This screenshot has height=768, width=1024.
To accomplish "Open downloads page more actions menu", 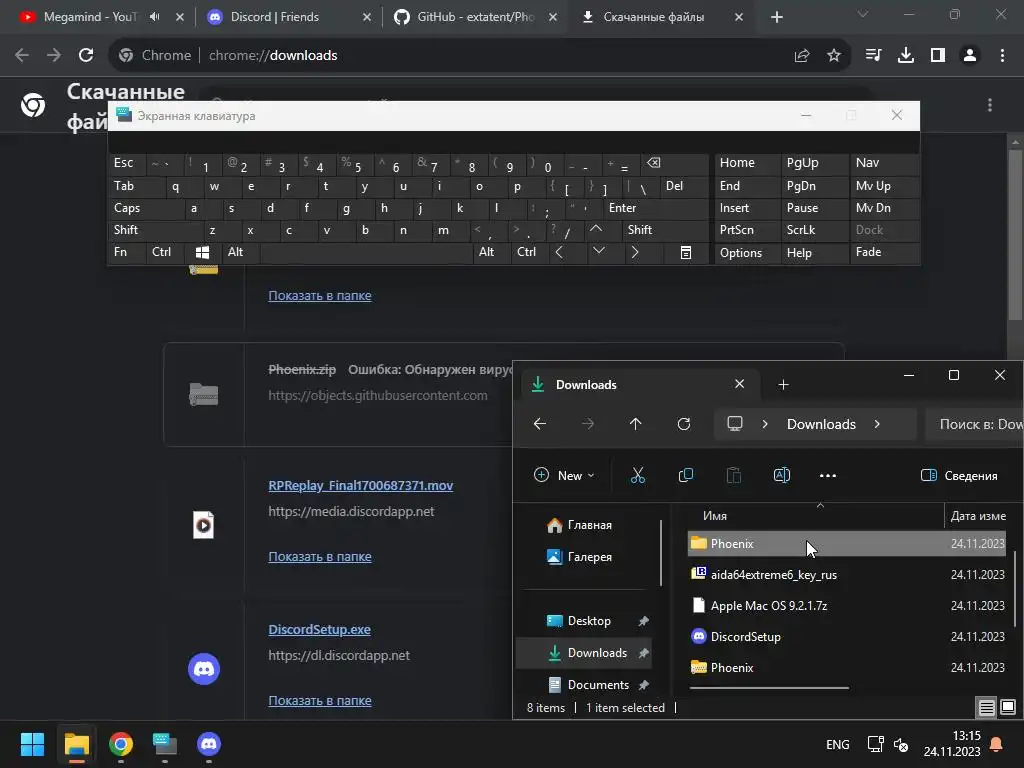I will (990, 105).
